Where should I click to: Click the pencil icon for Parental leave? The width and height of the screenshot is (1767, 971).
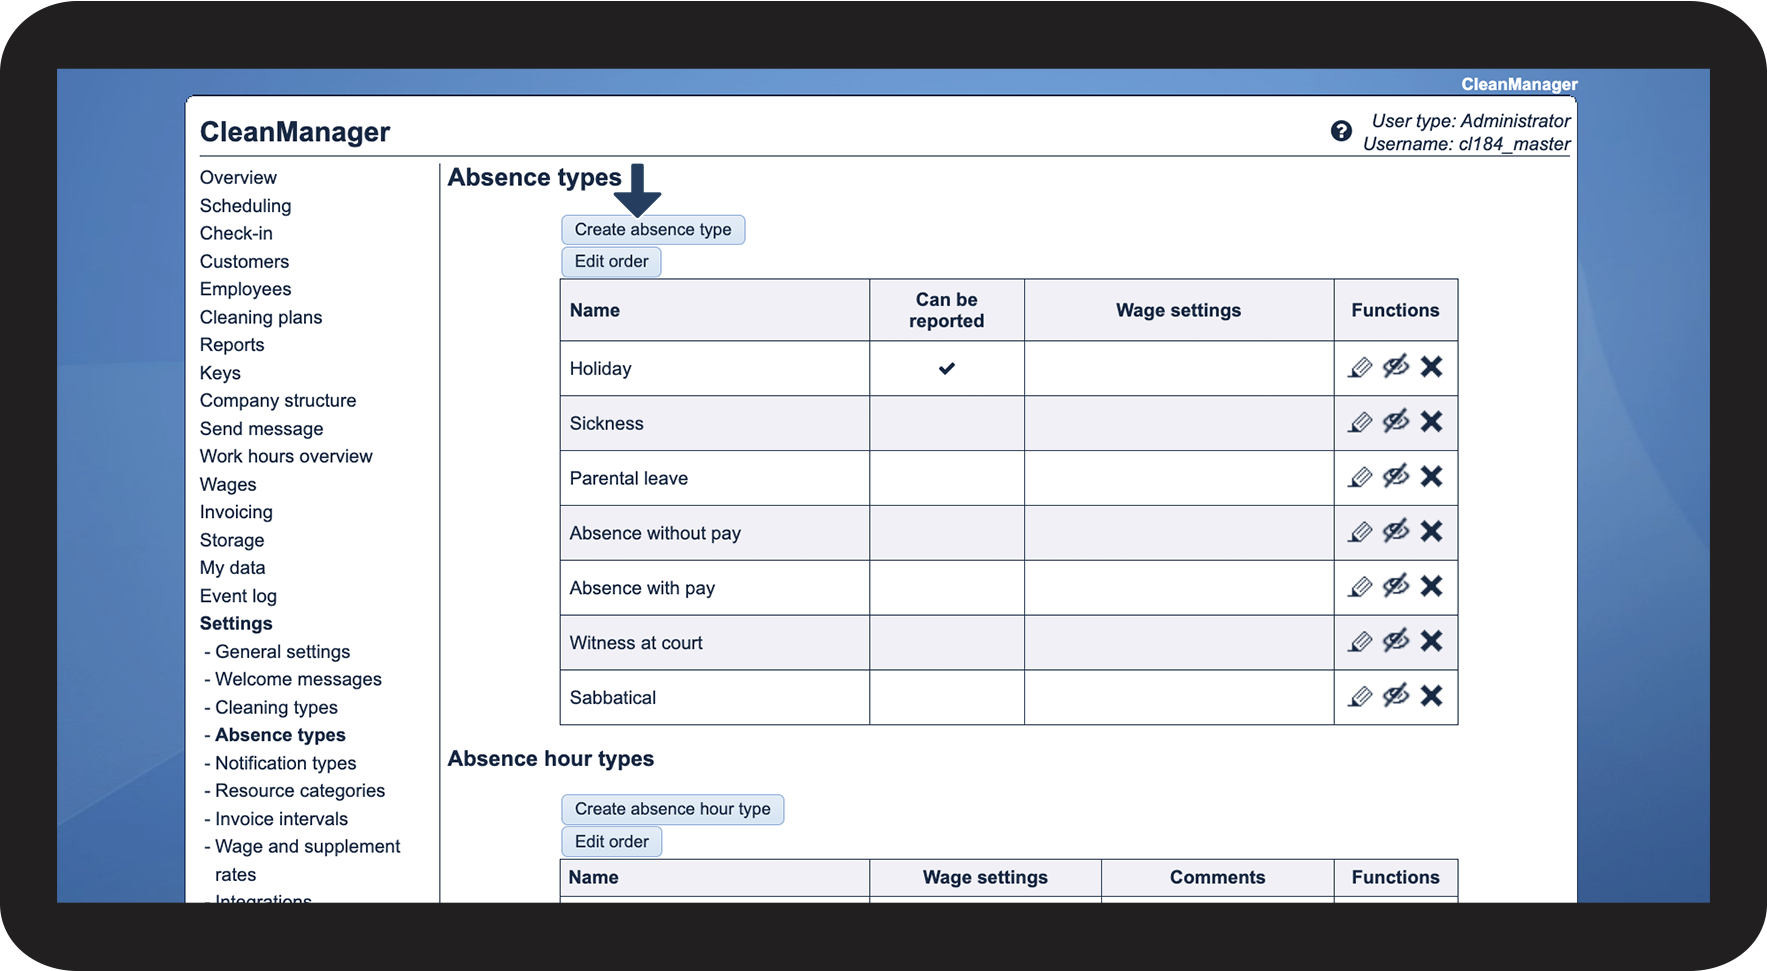point(1360,477)
